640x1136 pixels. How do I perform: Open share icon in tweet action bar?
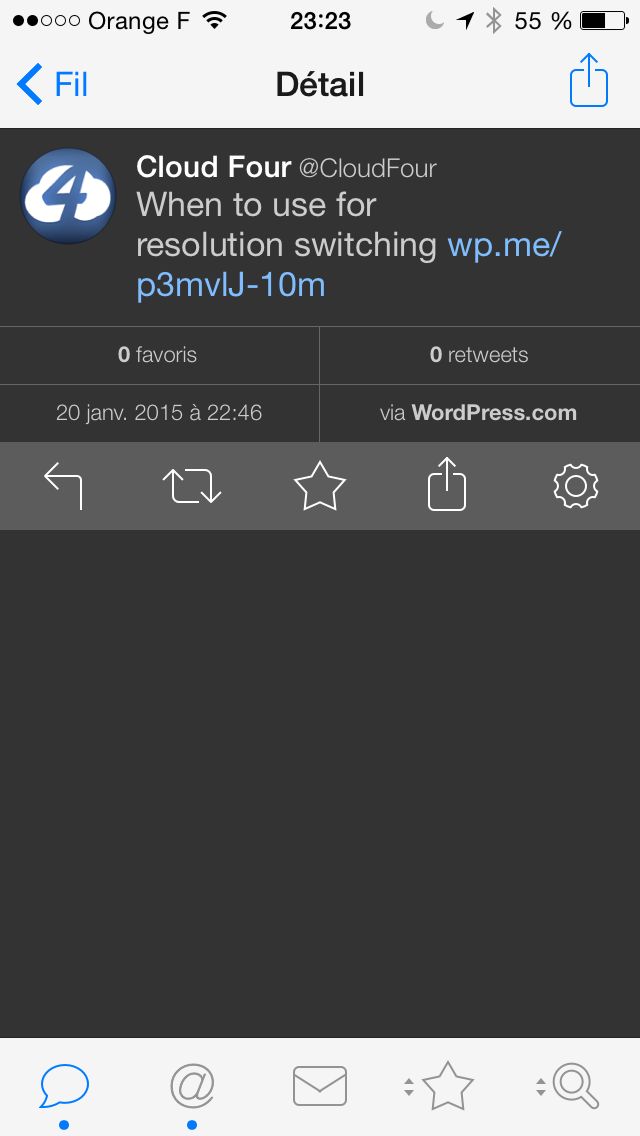pos(446,484)
